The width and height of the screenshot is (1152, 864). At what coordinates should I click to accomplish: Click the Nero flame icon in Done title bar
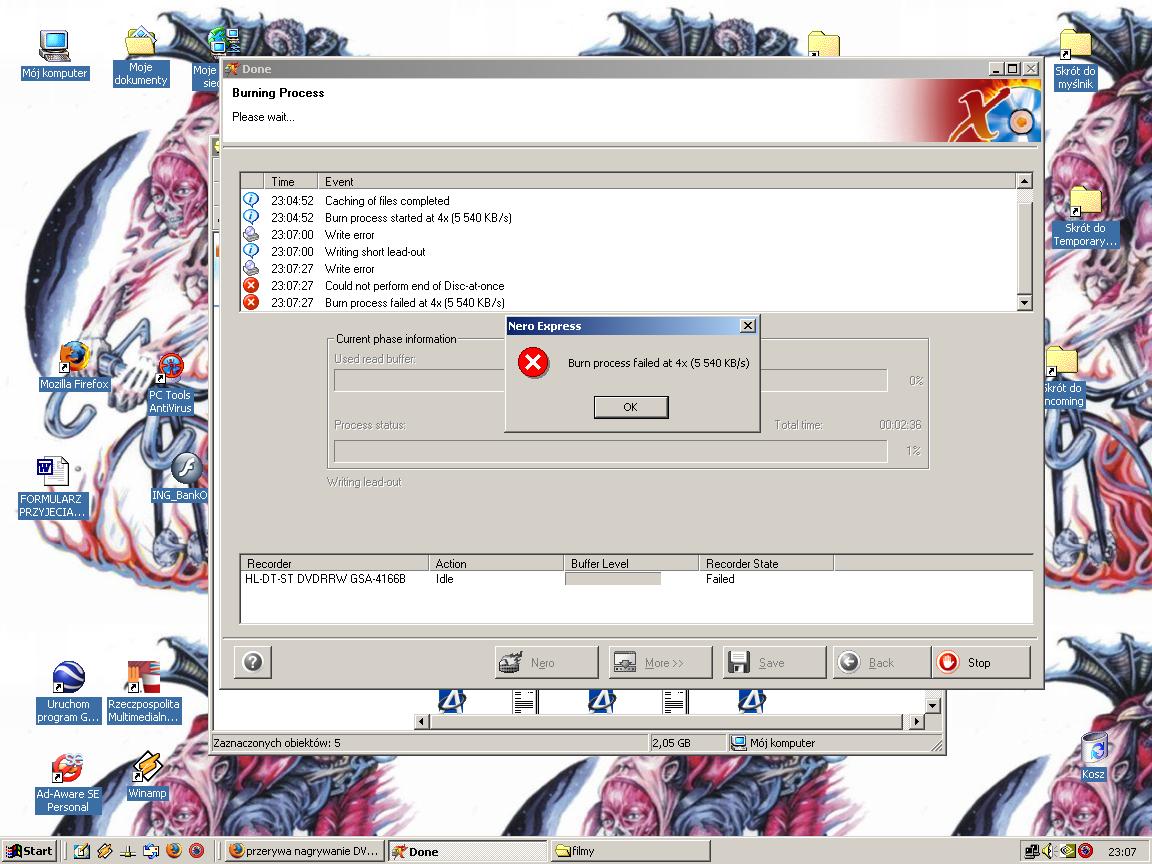click(x=231, y=69)
